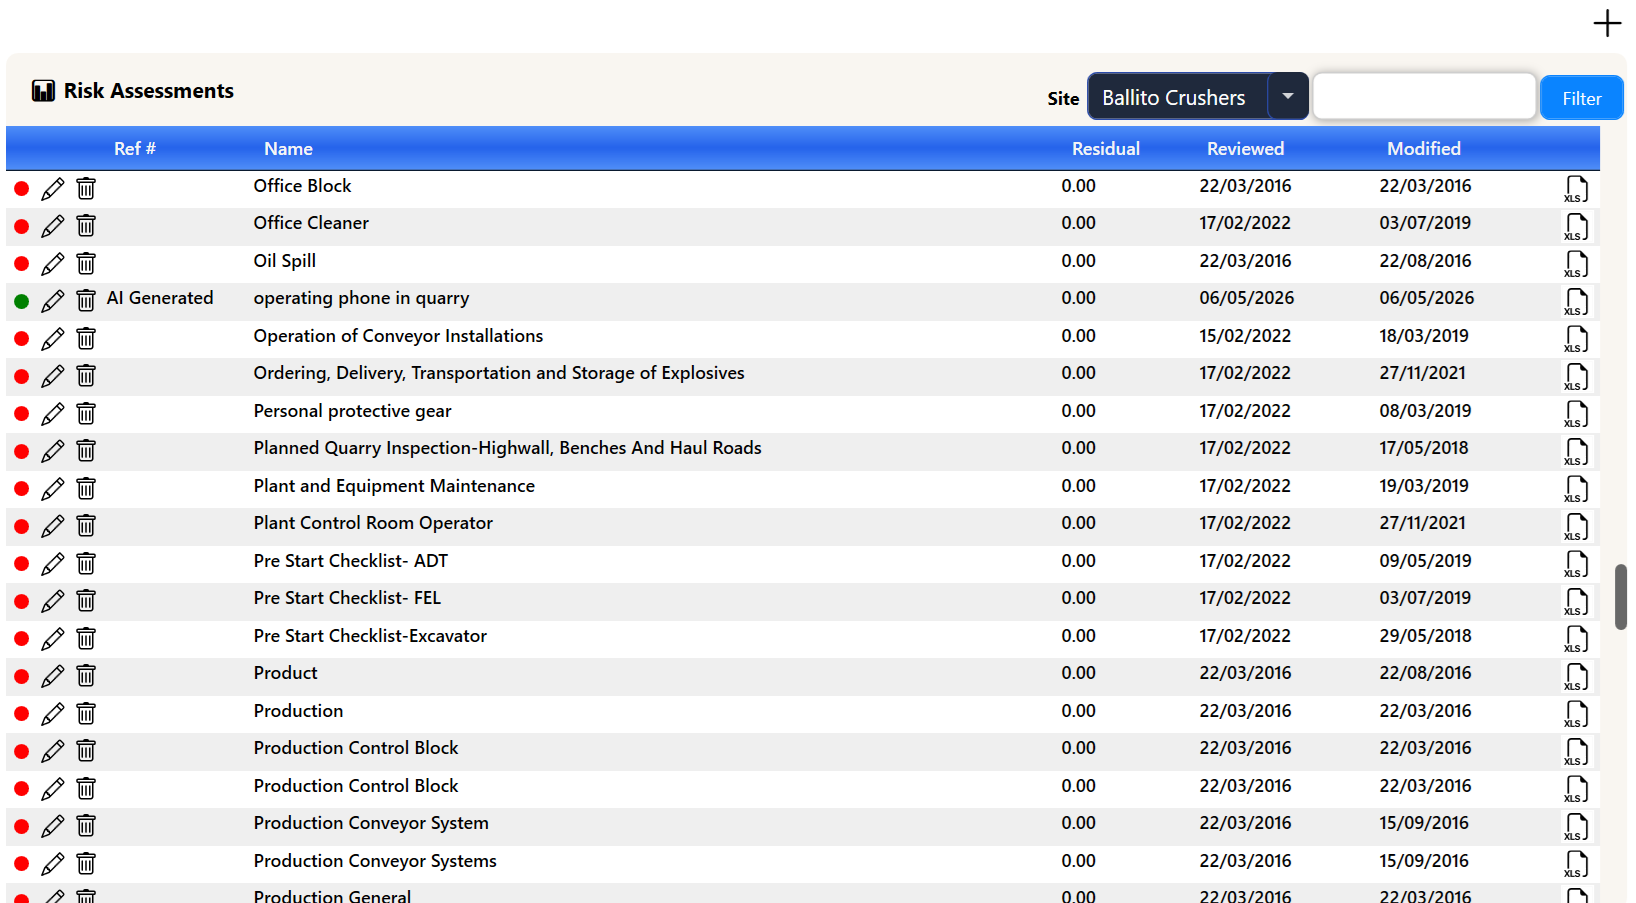Image resolution: width=1636 pixels, height=903 pixels.
Task: Click red status dot for Office Block
Action: 21,188
